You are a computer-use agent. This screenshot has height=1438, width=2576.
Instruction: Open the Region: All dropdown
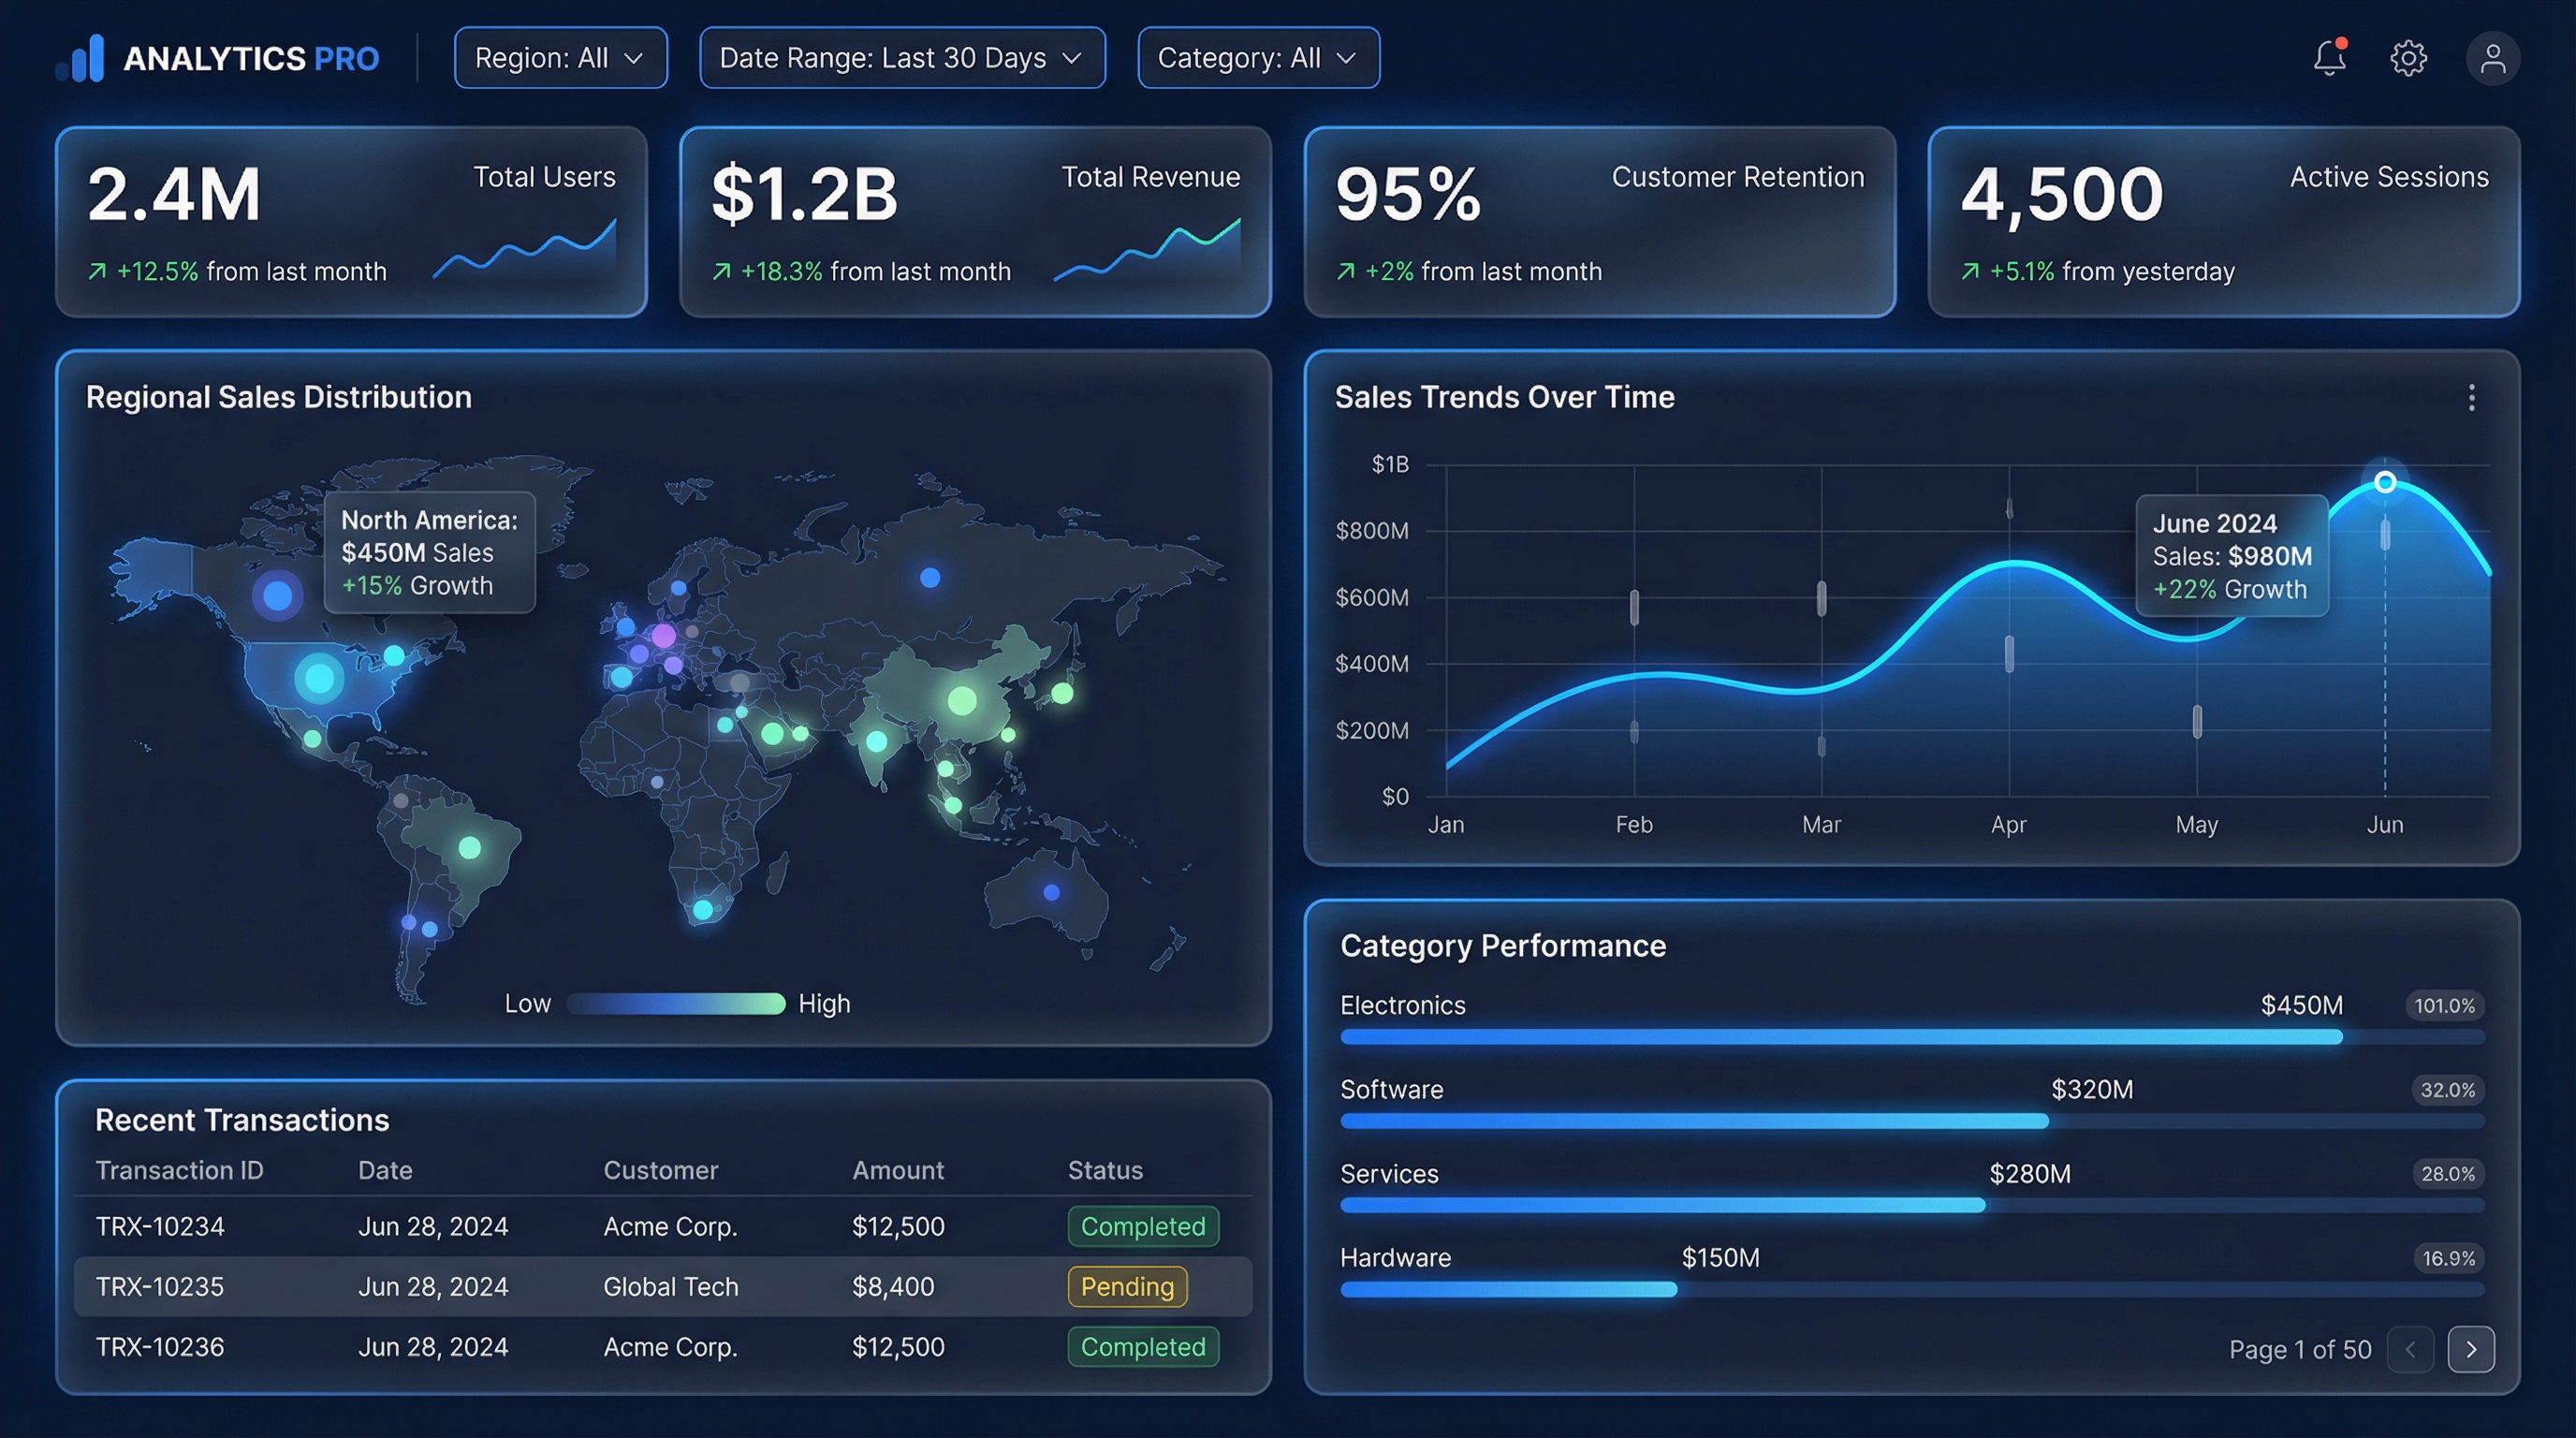click(561, 57)
